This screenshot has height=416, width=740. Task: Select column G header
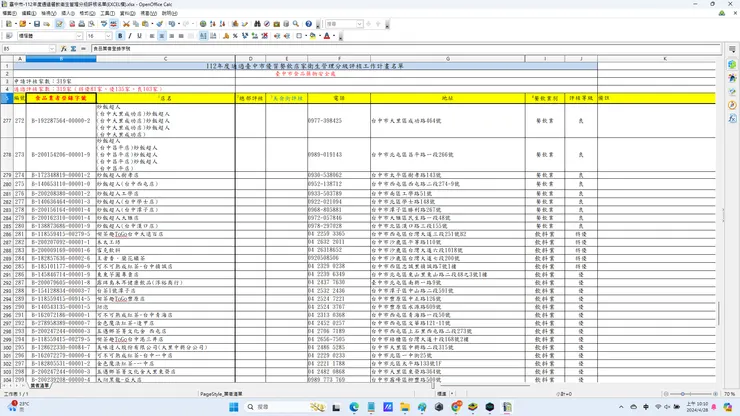pyautogui.click(x=447, y=59)
